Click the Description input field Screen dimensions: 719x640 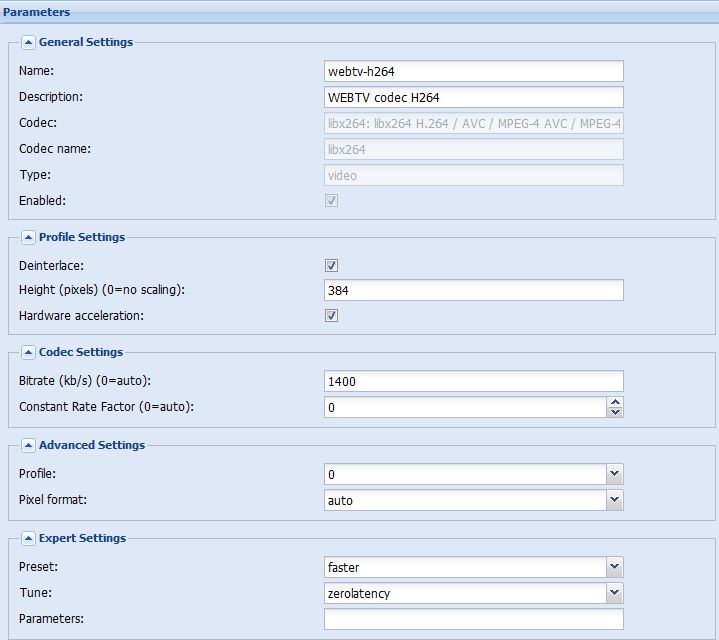(x=474, y=98)
